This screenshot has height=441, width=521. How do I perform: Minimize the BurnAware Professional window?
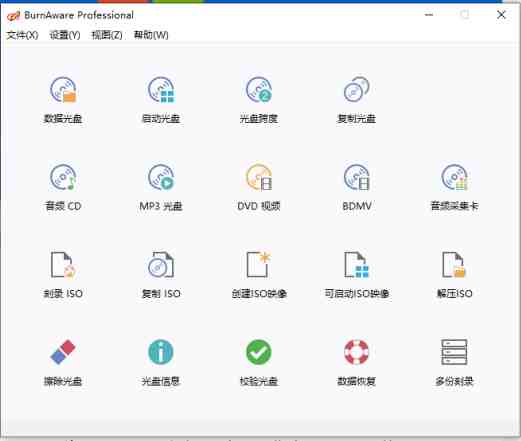coord(429,15)
